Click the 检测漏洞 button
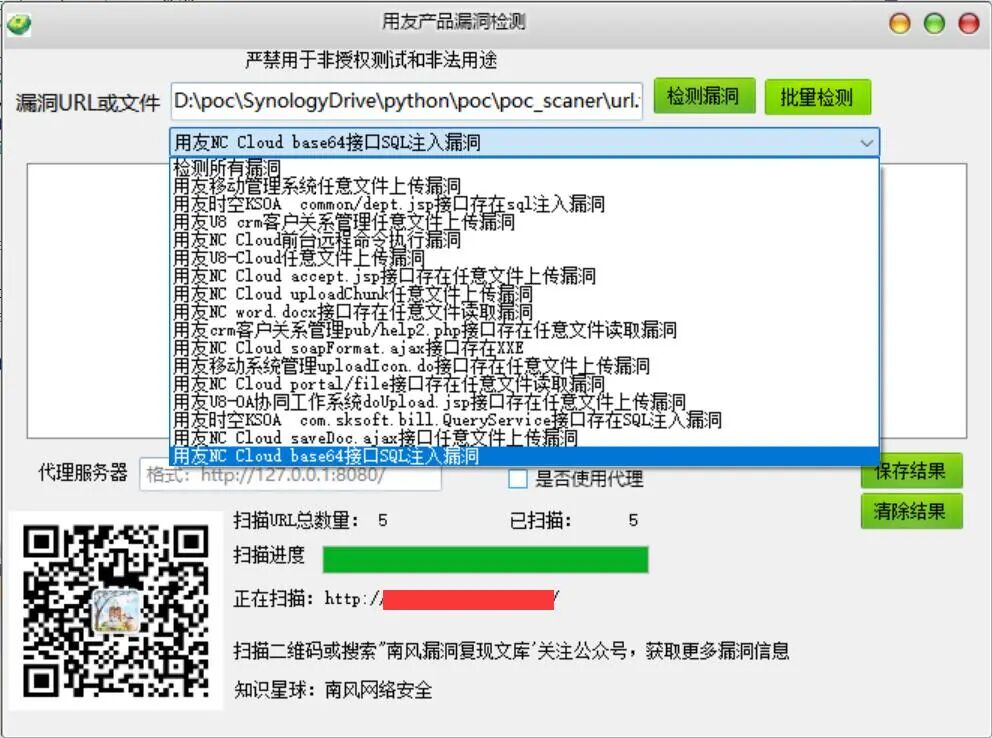 tap(704, 96)
